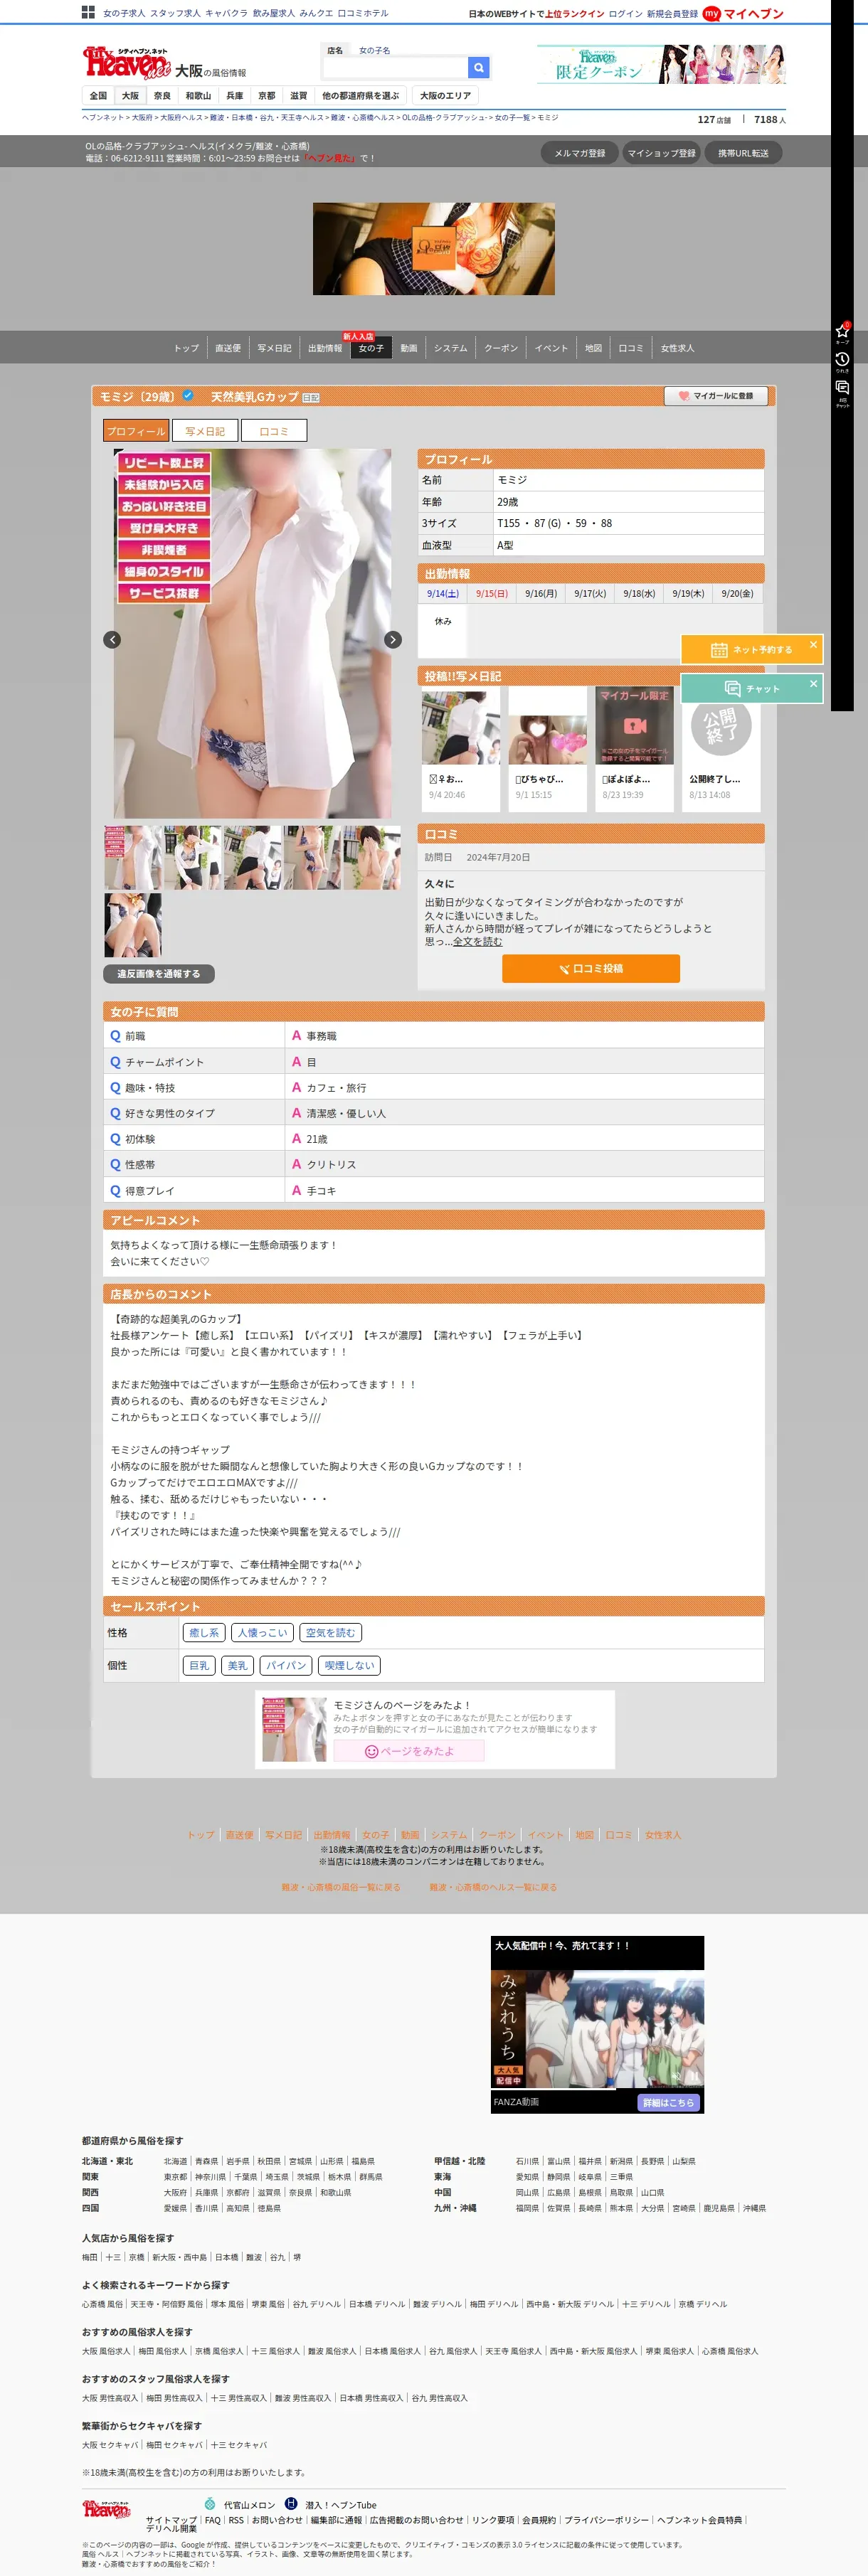
Task: Click 全文を読む review link
Action: [x=478, y=941]
